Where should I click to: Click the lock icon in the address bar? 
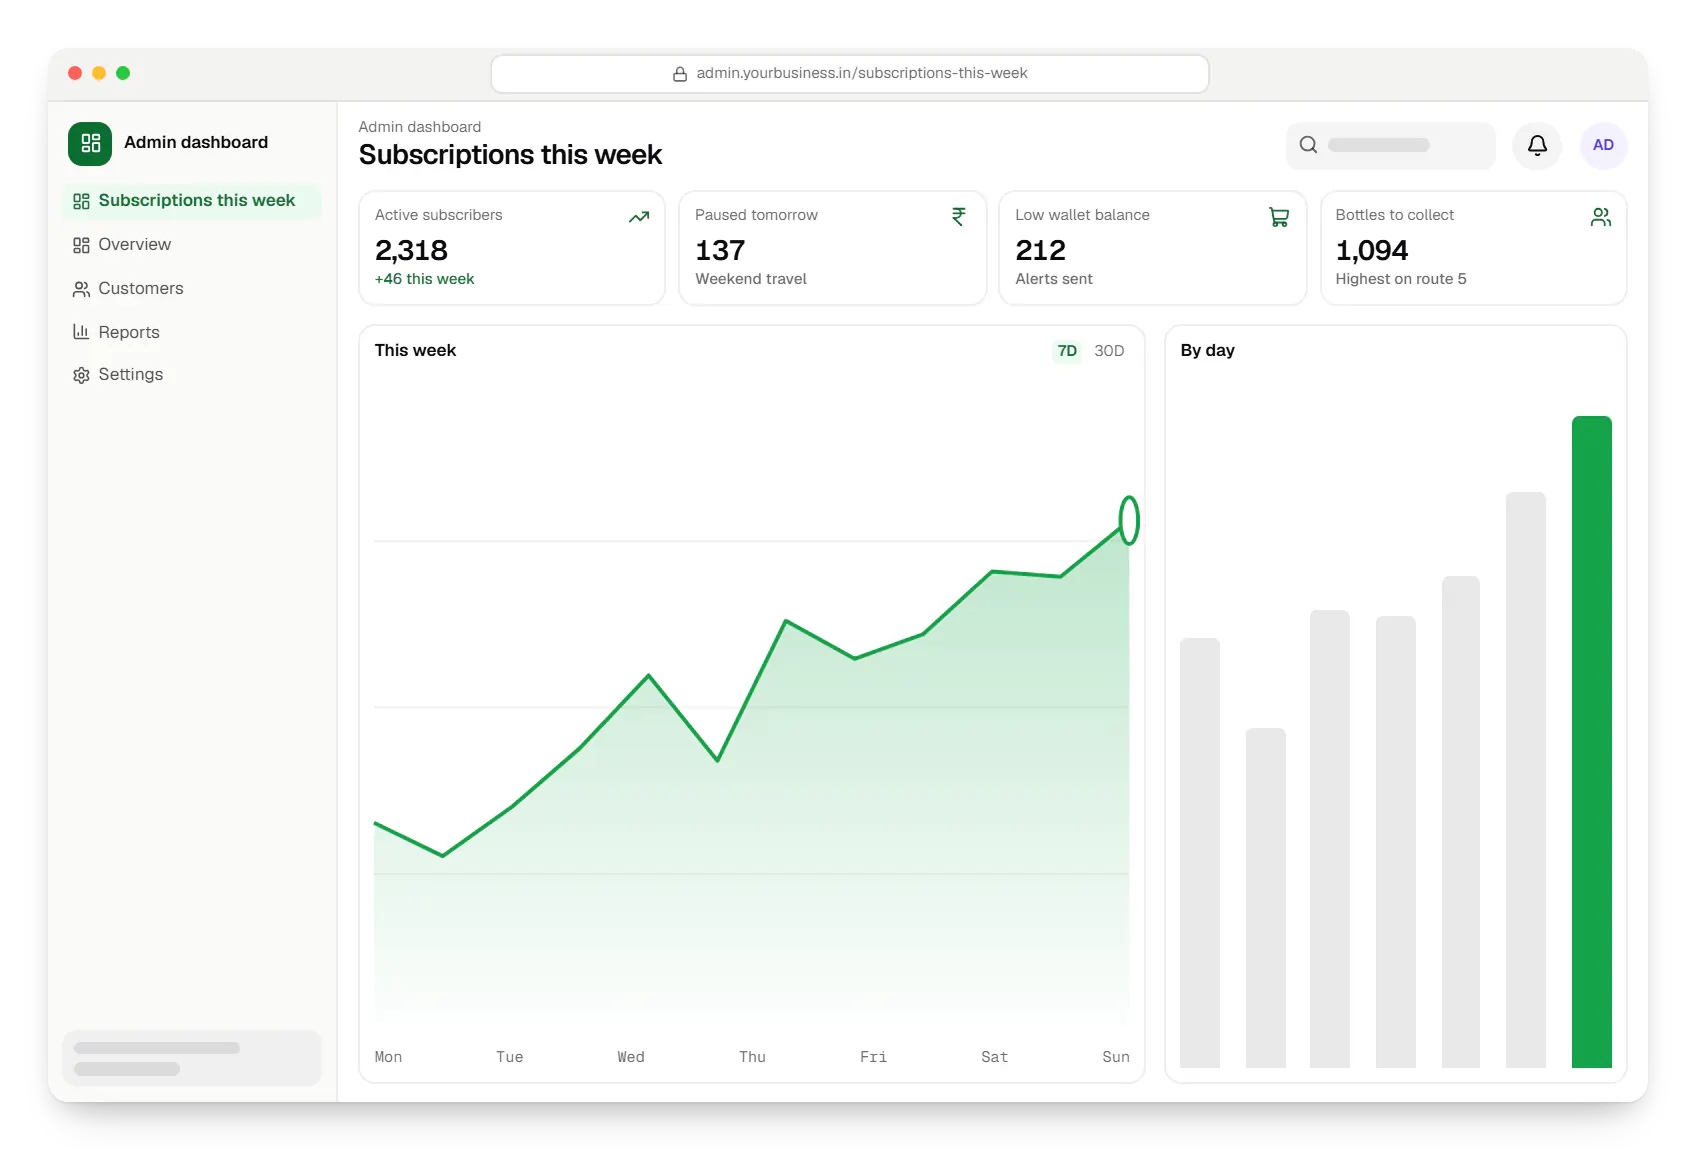point(680,74)
